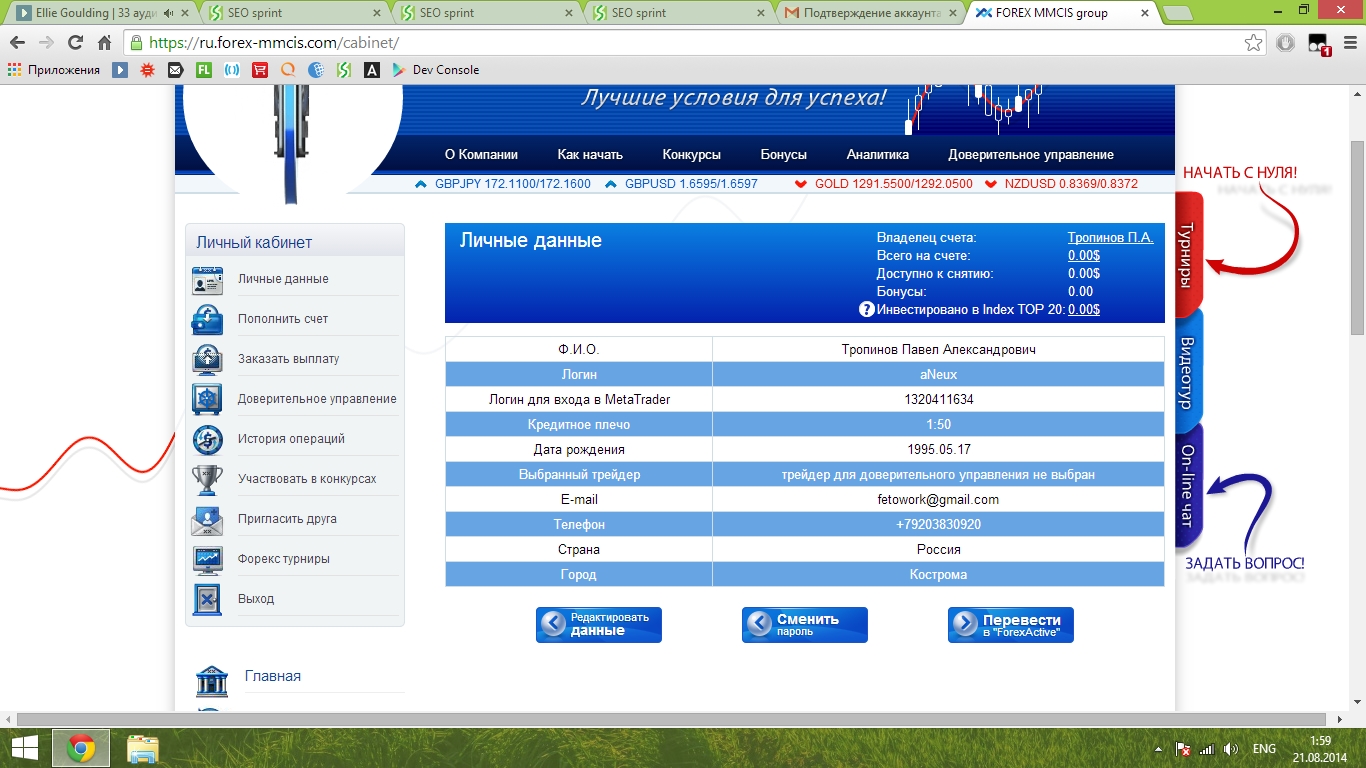Open the Windows Start button
Image resolution: width=1366 pixels, height=768 pixels.
[x=25, y=748]
